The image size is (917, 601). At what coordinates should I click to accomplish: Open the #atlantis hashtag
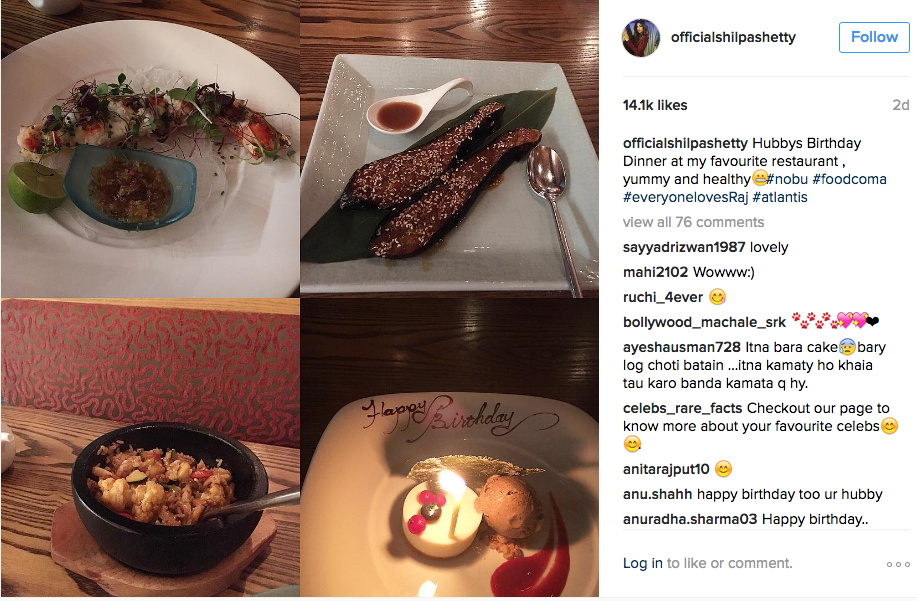pyautogui.click(x=780, y=198)
